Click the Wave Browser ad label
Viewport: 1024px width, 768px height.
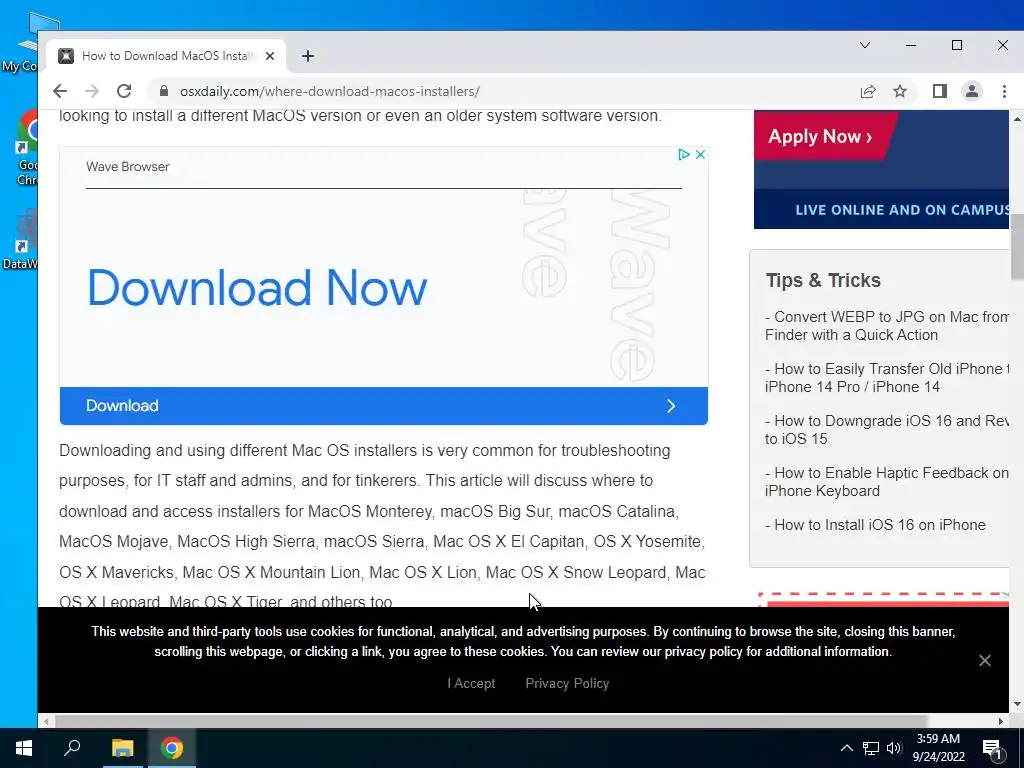coord(128,167)
